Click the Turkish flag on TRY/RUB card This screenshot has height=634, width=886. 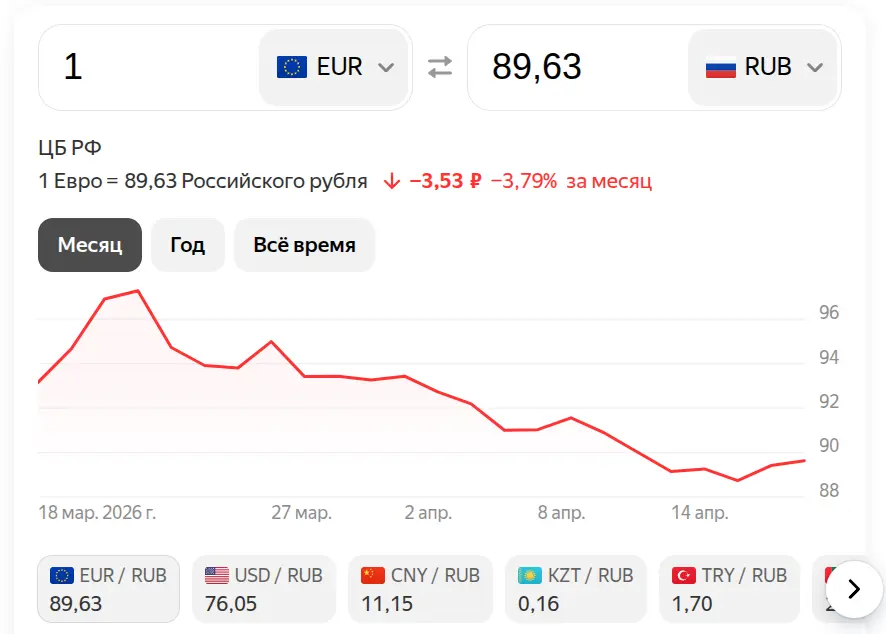pos(683,575)
